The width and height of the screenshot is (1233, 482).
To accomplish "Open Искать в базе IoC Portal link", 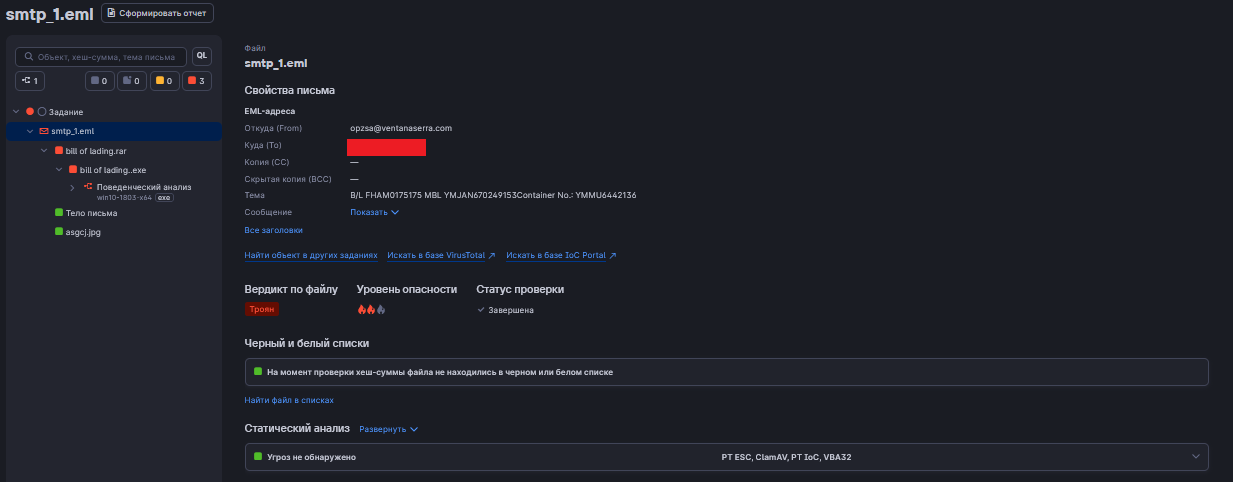I will pyautogui.click(x=561, y=256).
